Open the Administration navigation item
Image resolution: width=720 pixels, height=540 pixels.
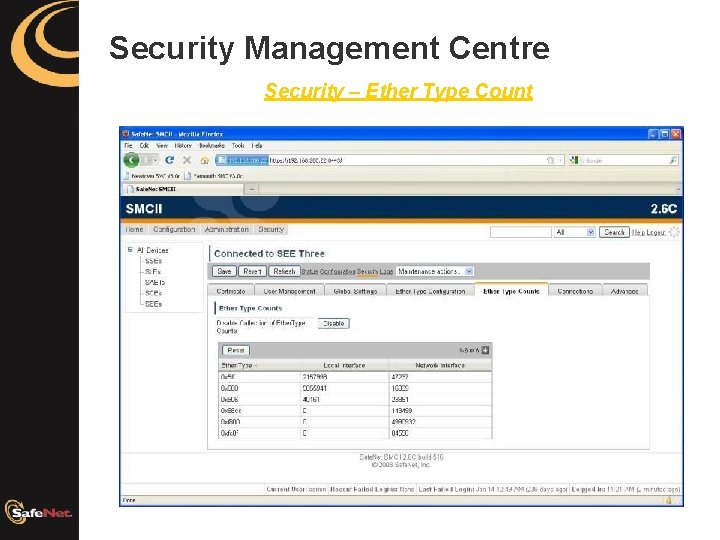tap(226, 229)
